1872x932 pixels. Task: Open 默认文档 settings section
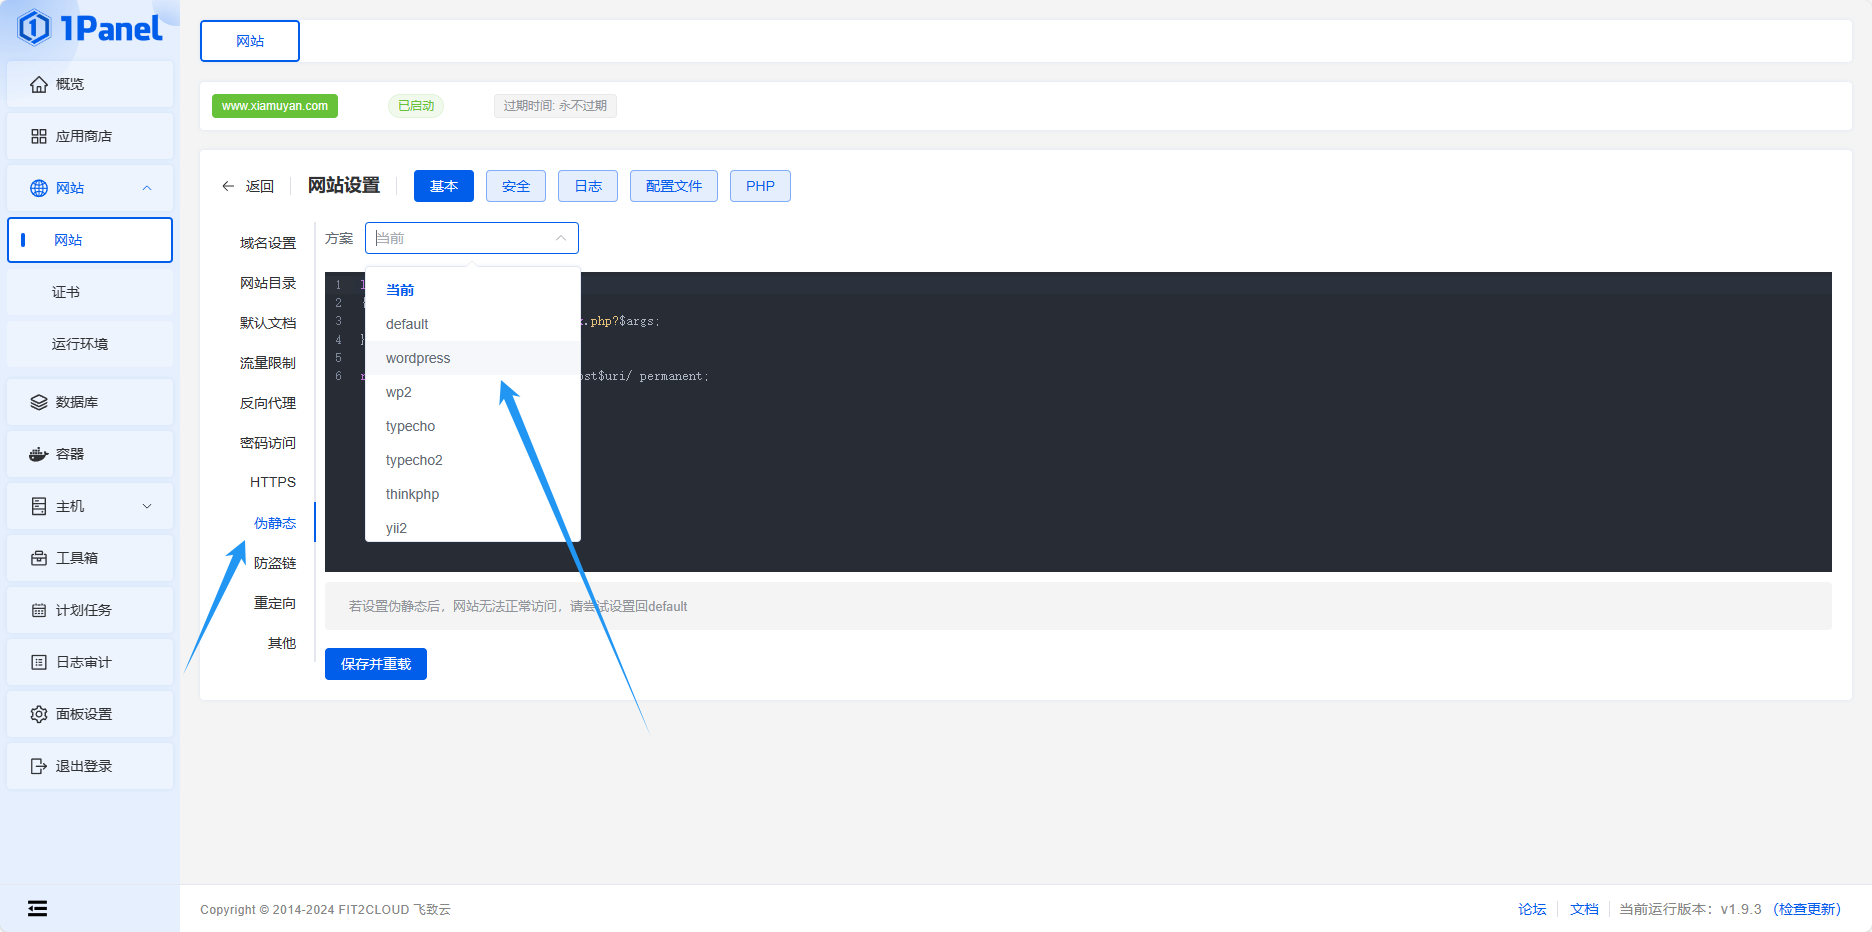[268, 323]
